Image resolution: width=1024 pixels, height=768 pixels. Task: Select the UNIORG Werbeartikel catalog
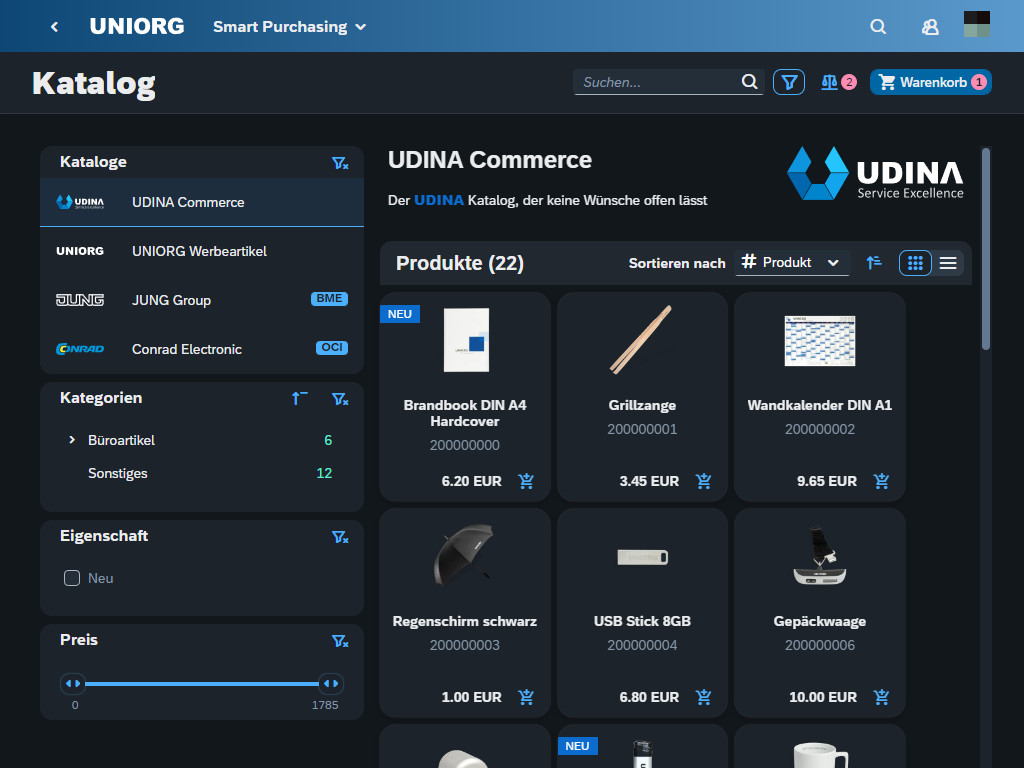pyautogui.click(x=202, y=251)
